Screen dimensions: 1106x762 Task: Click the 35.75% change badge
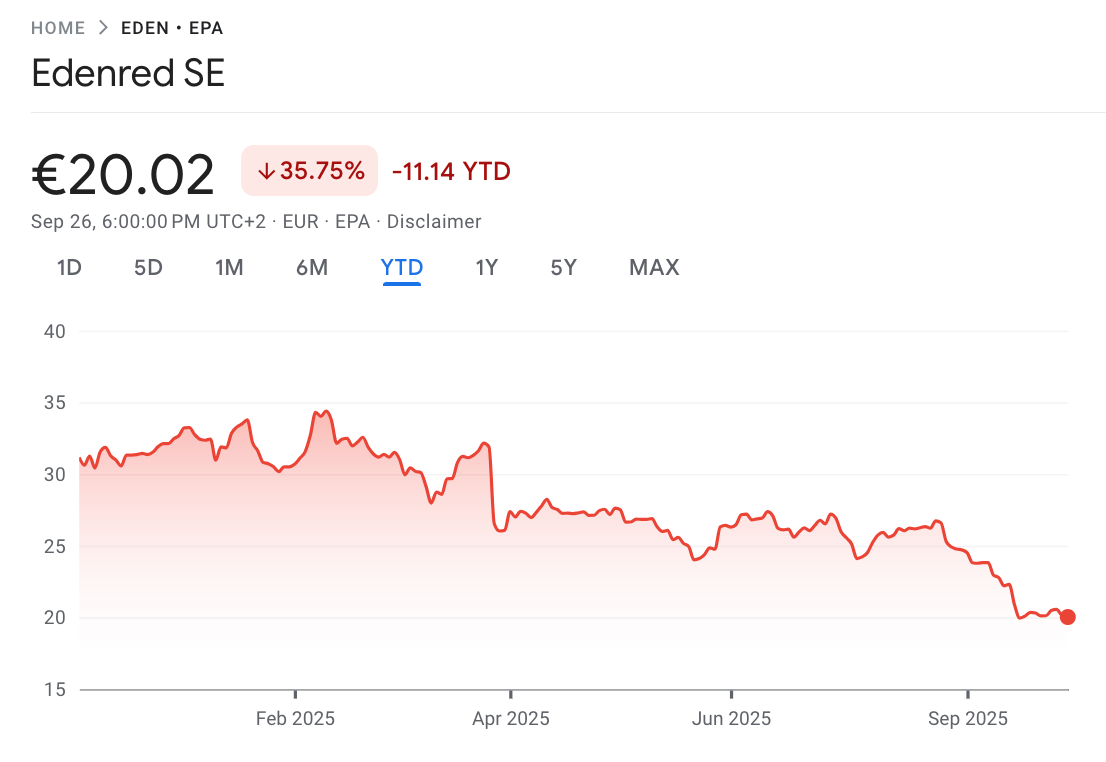pos(309,170)
